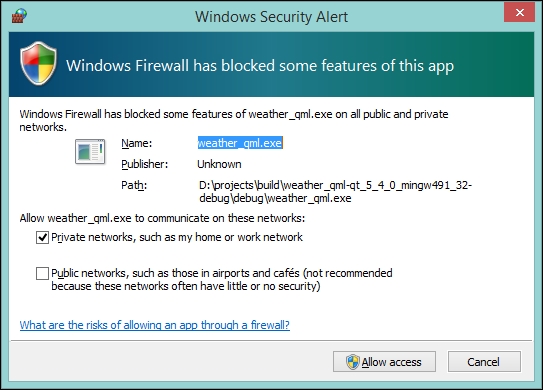Click the Path label

click(x=134, y=186)
